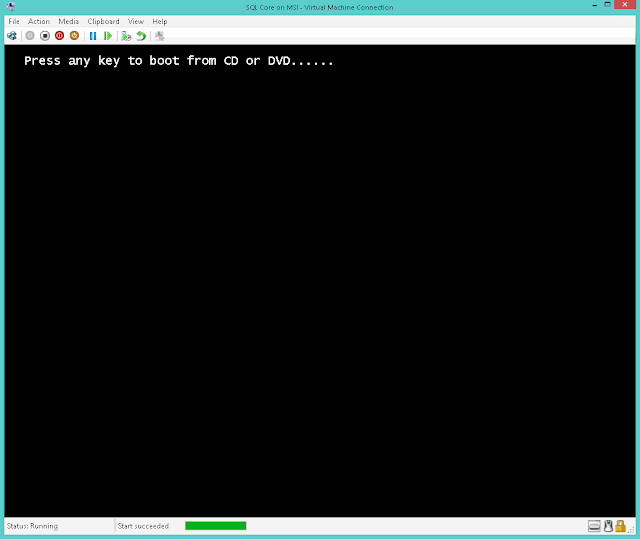This screenshot has height=539, width=640.
Task: Turn off the VM with the Turn Off icon
Action: [x=45, y=36]
